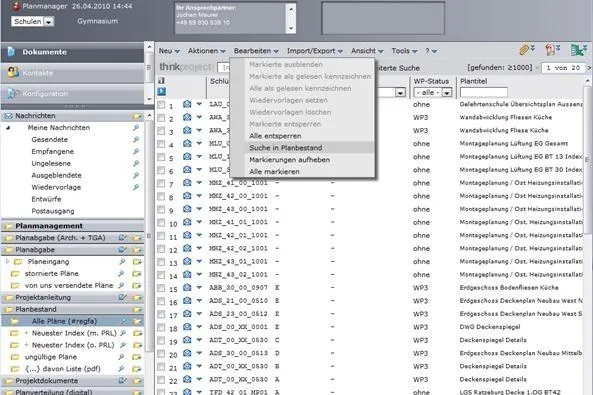Click the green Excel export icon

pyautogui.click(x=579, y=50)
